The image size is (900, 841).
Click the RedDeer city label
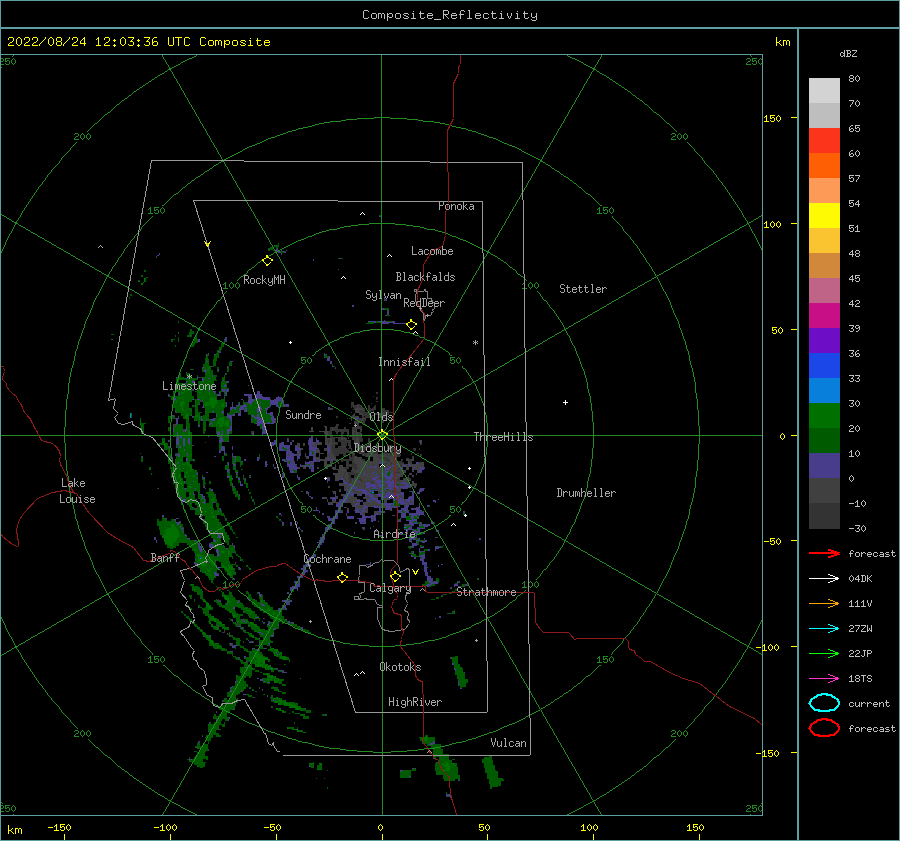(424, 303)
